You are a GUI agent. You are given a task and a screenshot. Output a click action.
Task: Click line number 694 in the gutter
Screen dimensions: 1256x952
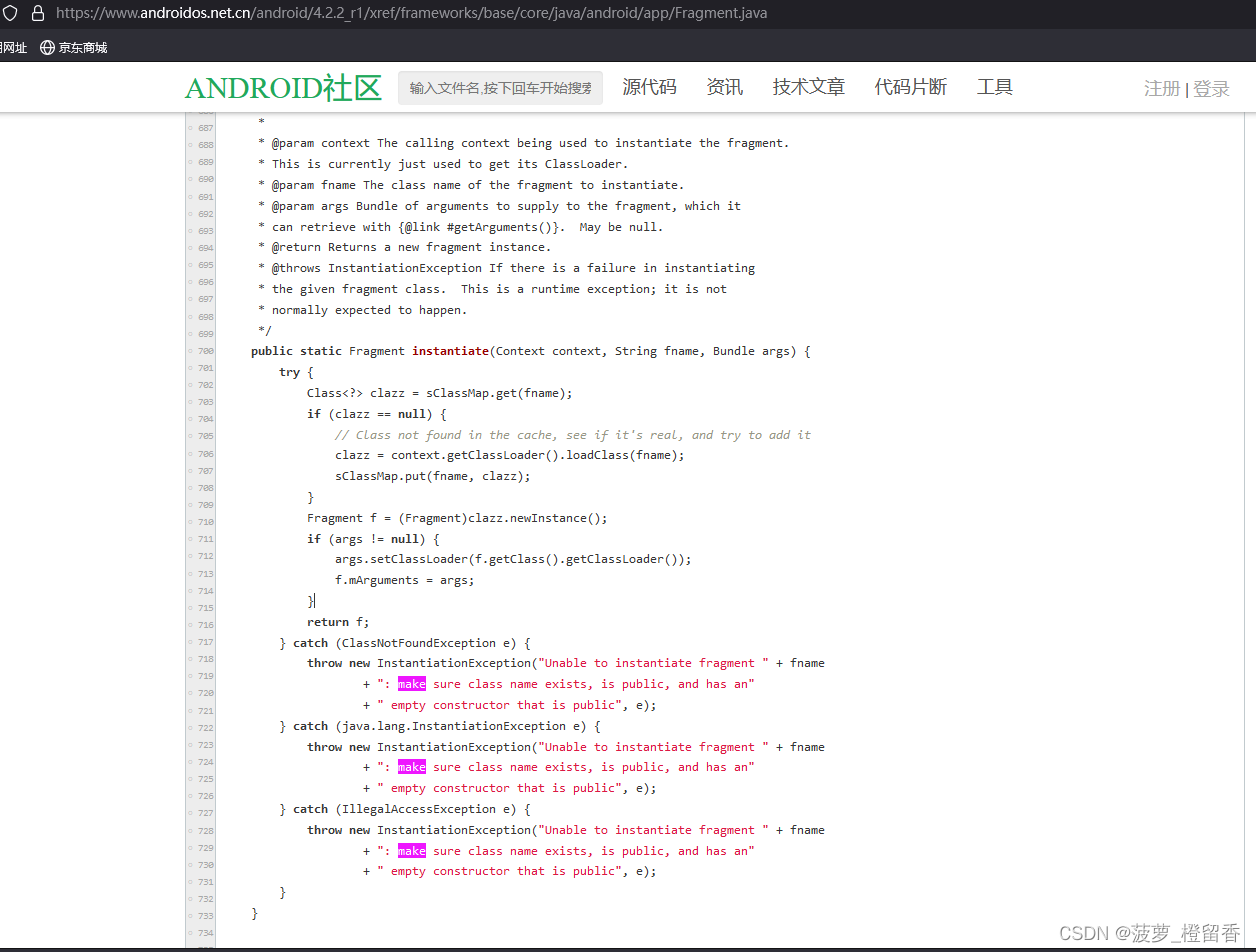point(205,248)
